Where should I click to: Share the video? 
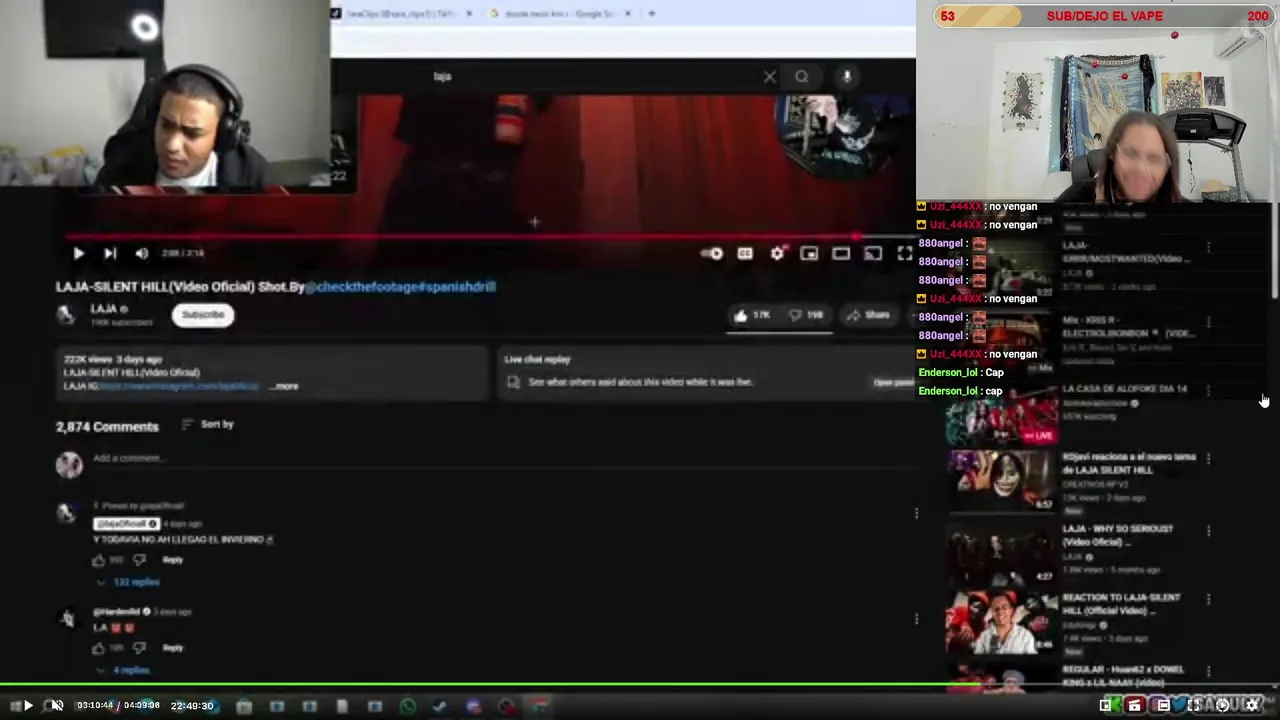click(868, 315)
